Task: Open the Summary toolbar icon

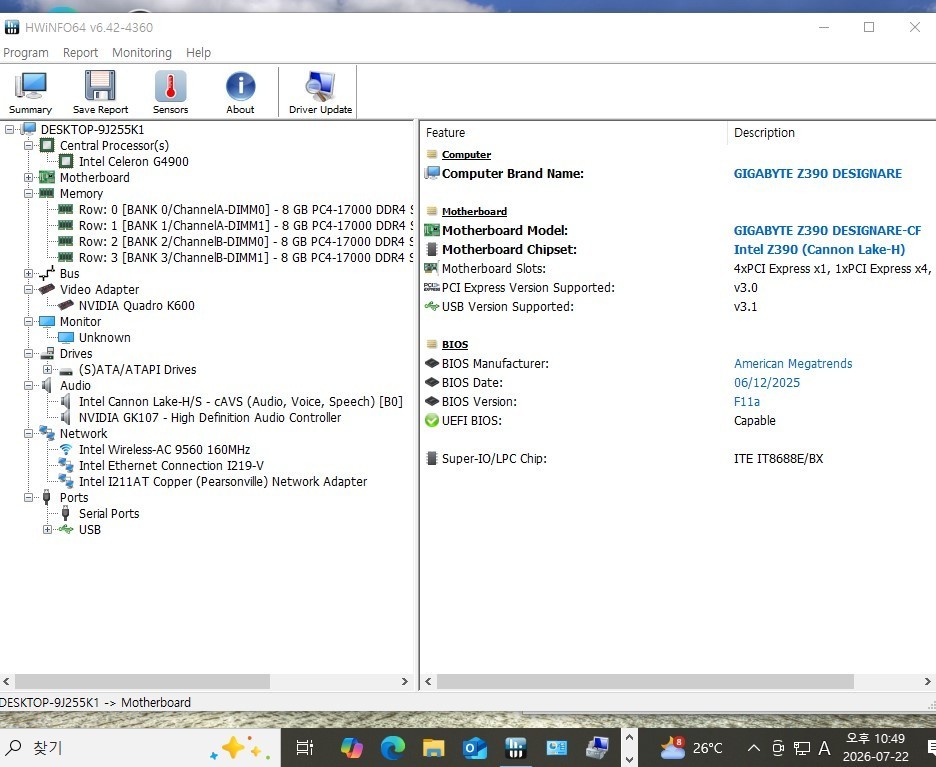Action: [x=30, y=93]
